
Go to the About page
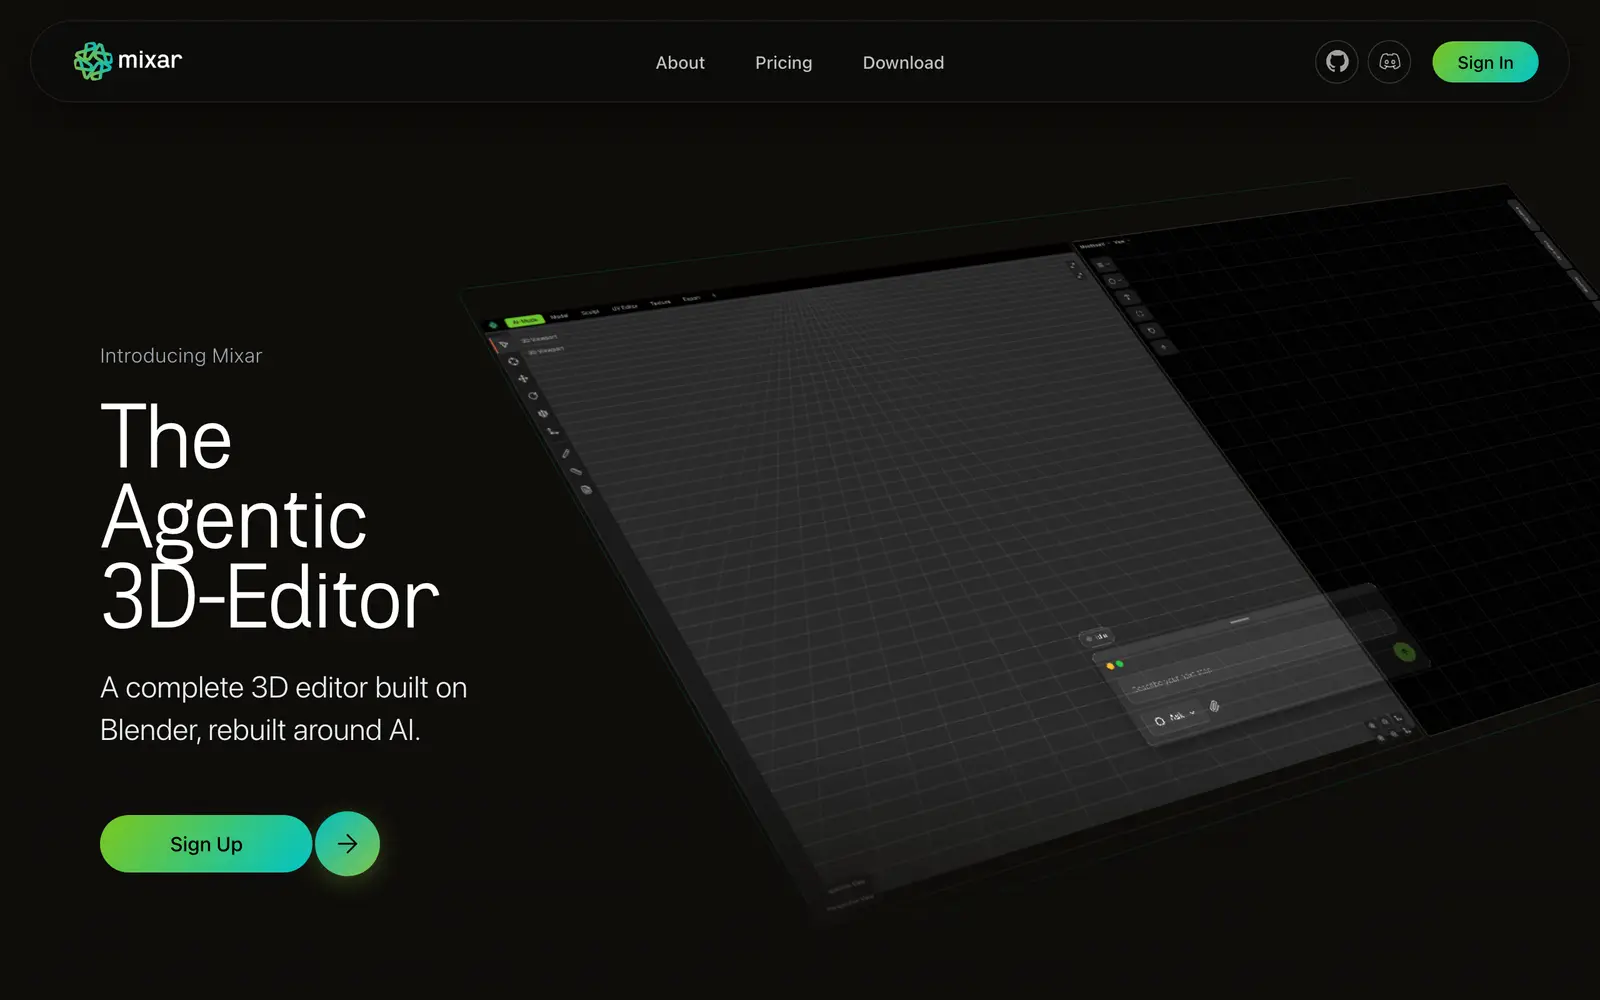[x=680, y=63]
